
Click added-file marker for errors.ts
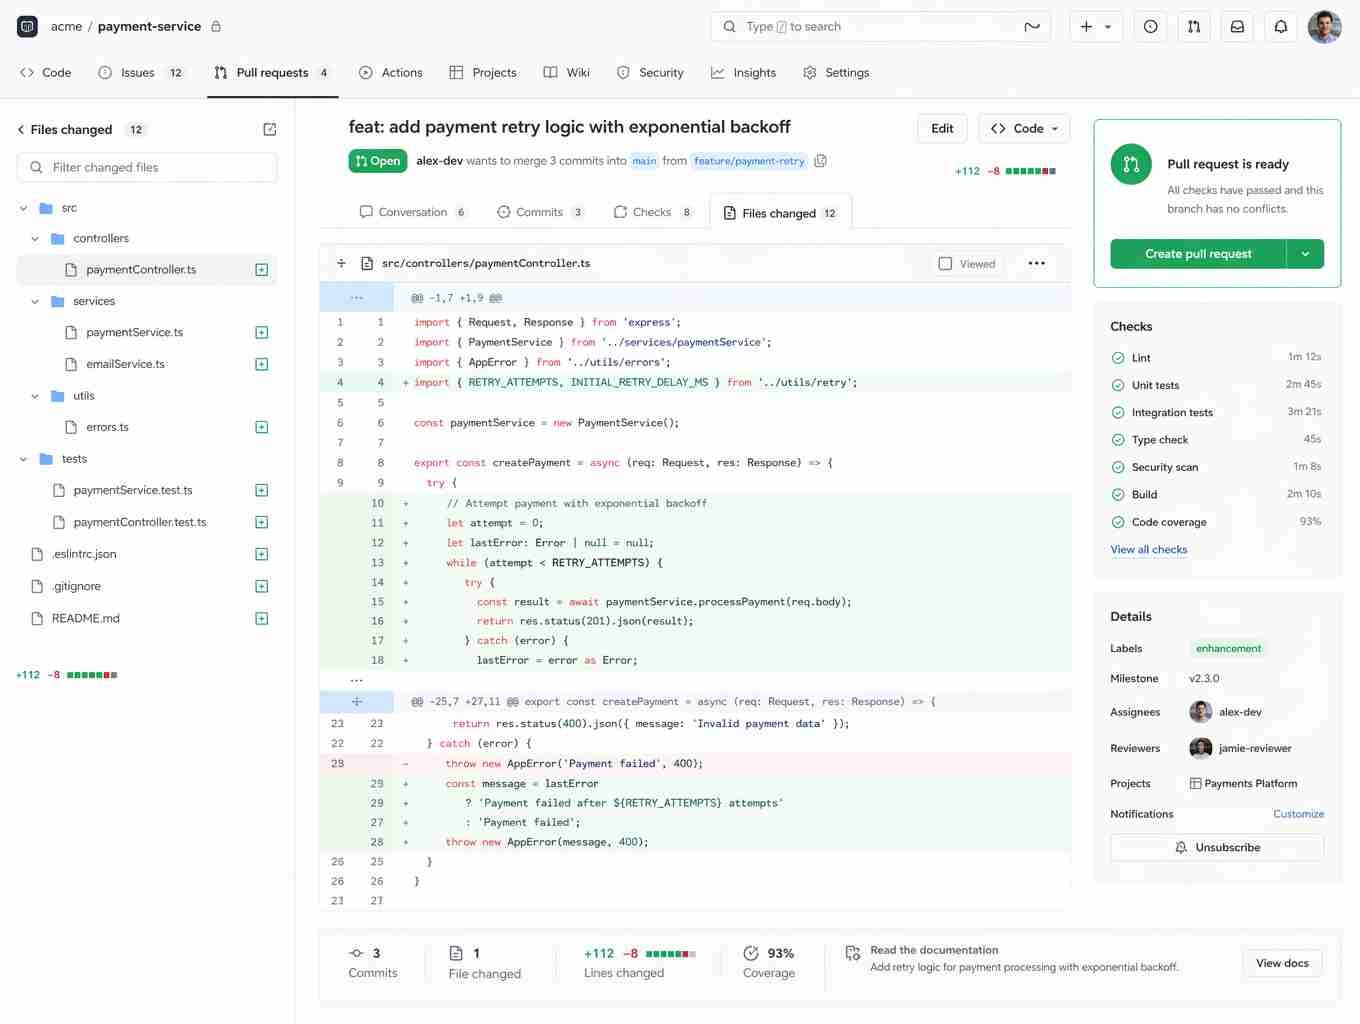click(x=262, y=428)
